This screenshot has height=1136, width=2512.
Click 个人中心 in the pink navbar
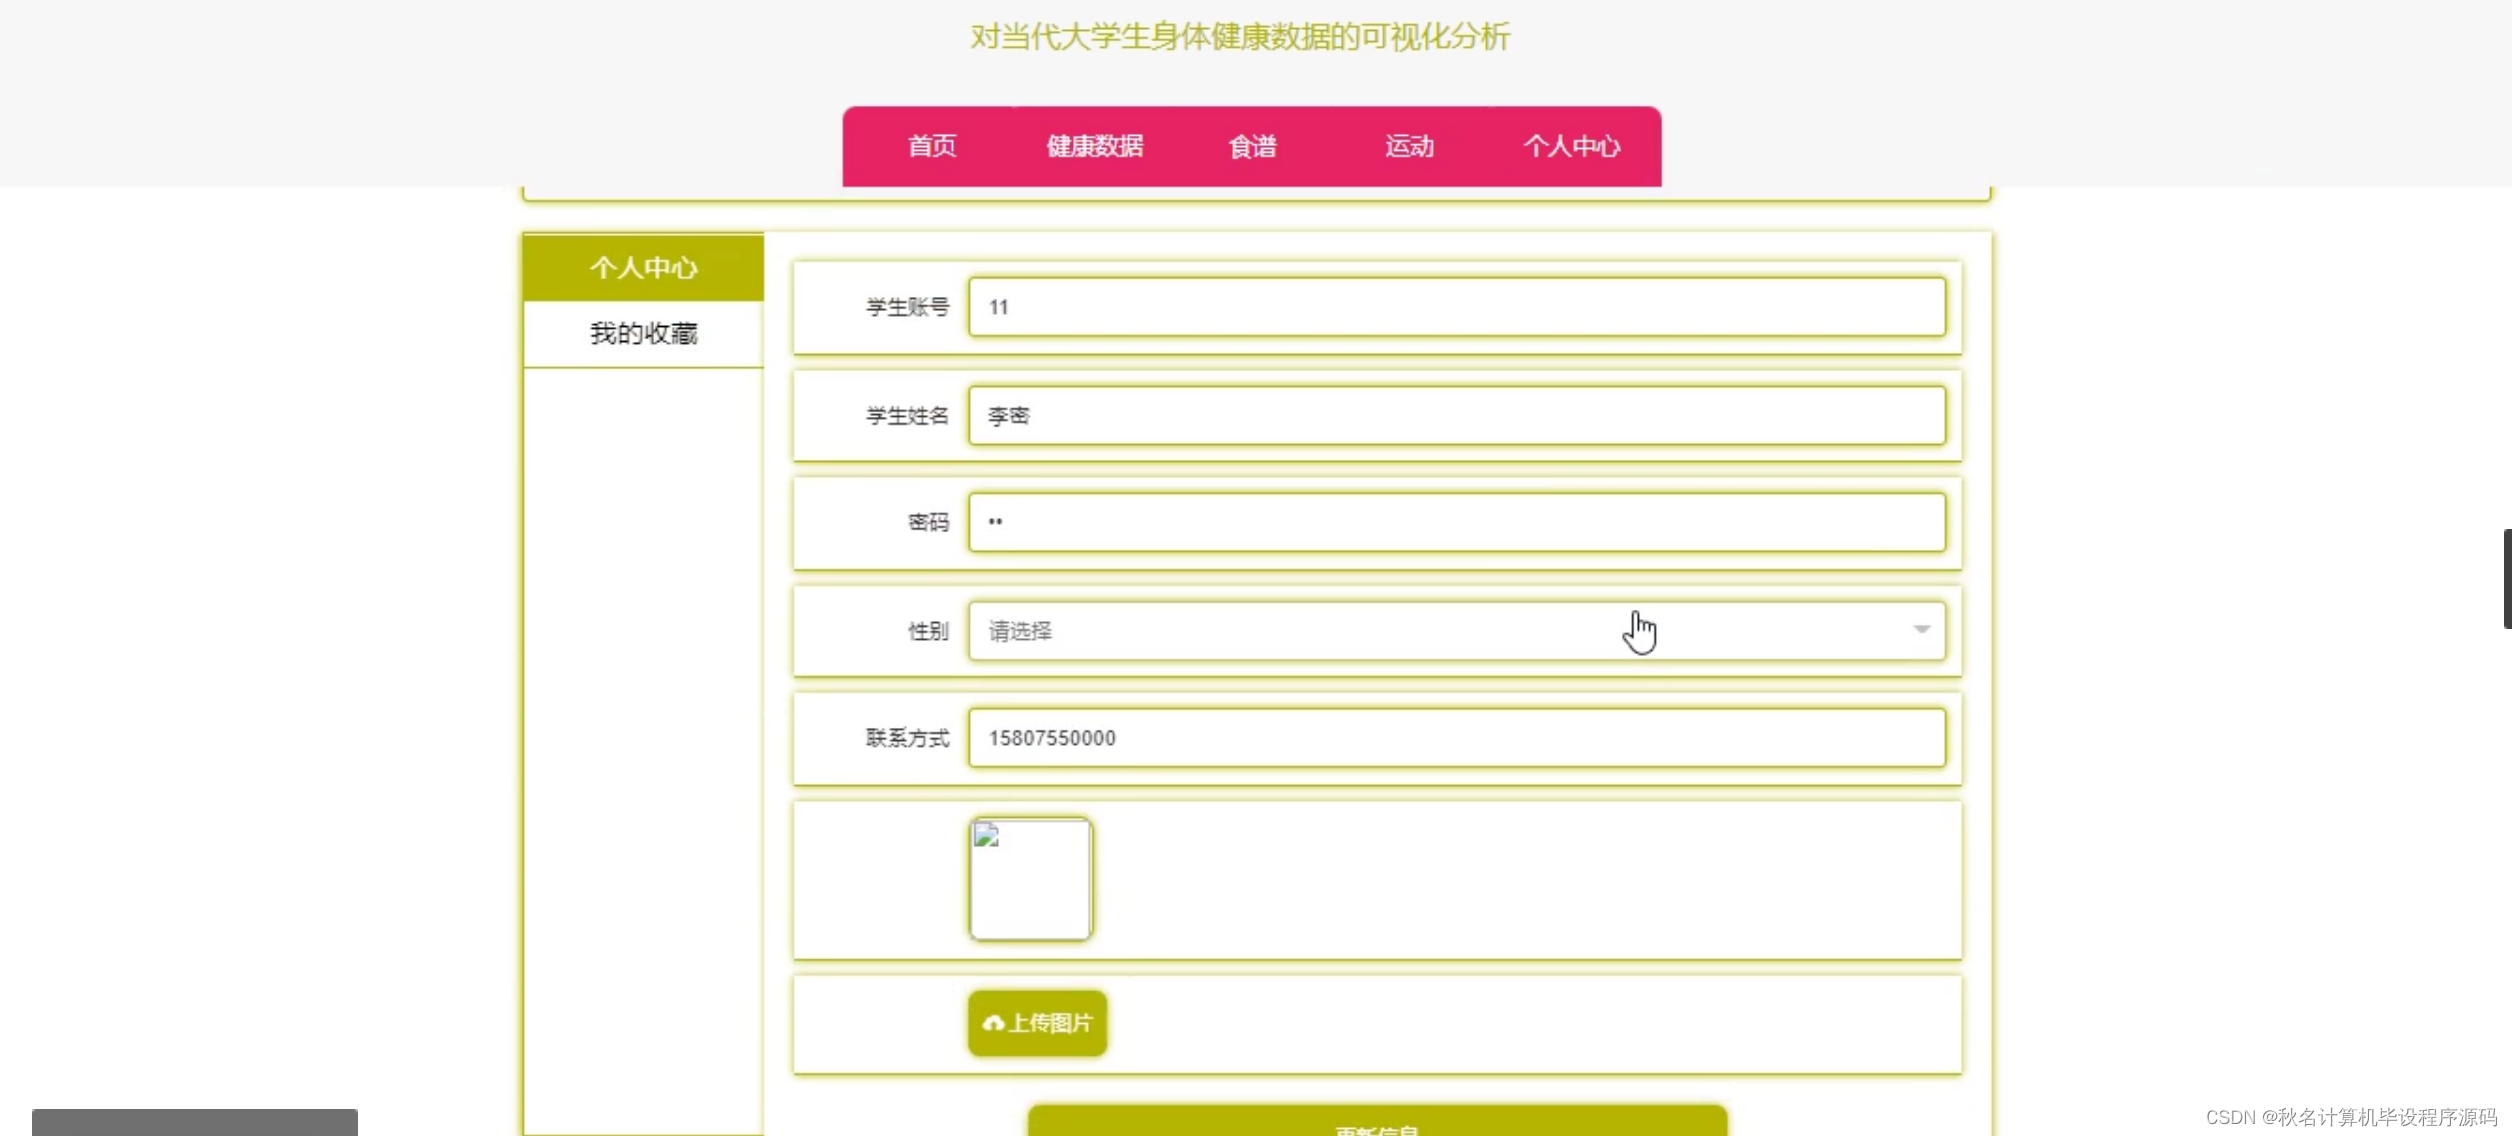(1571, 147)
